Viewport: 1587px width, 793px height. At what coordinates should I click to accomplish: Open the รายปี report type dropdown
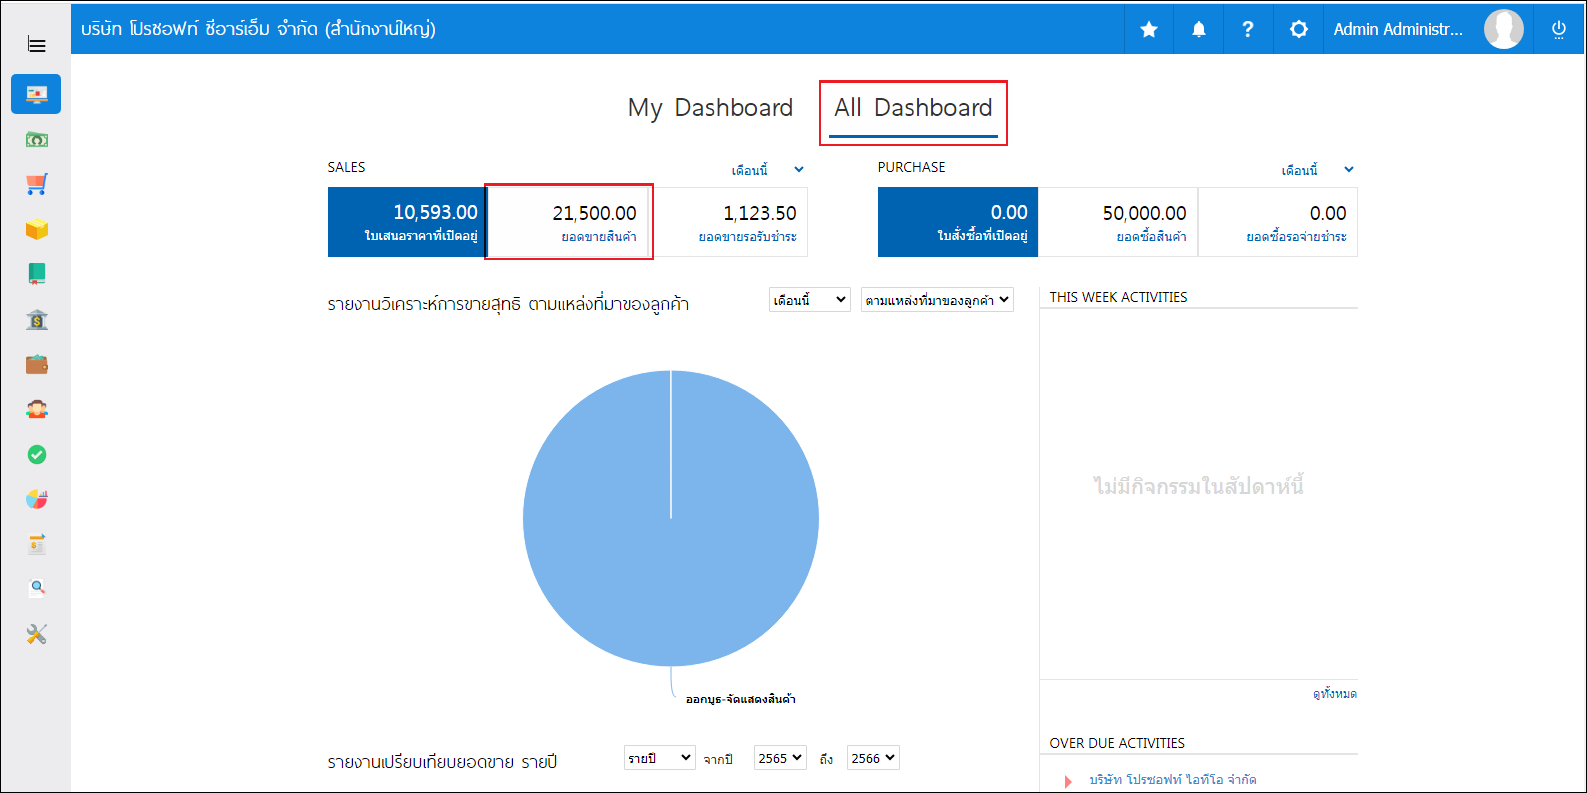(x=659, y=758)
